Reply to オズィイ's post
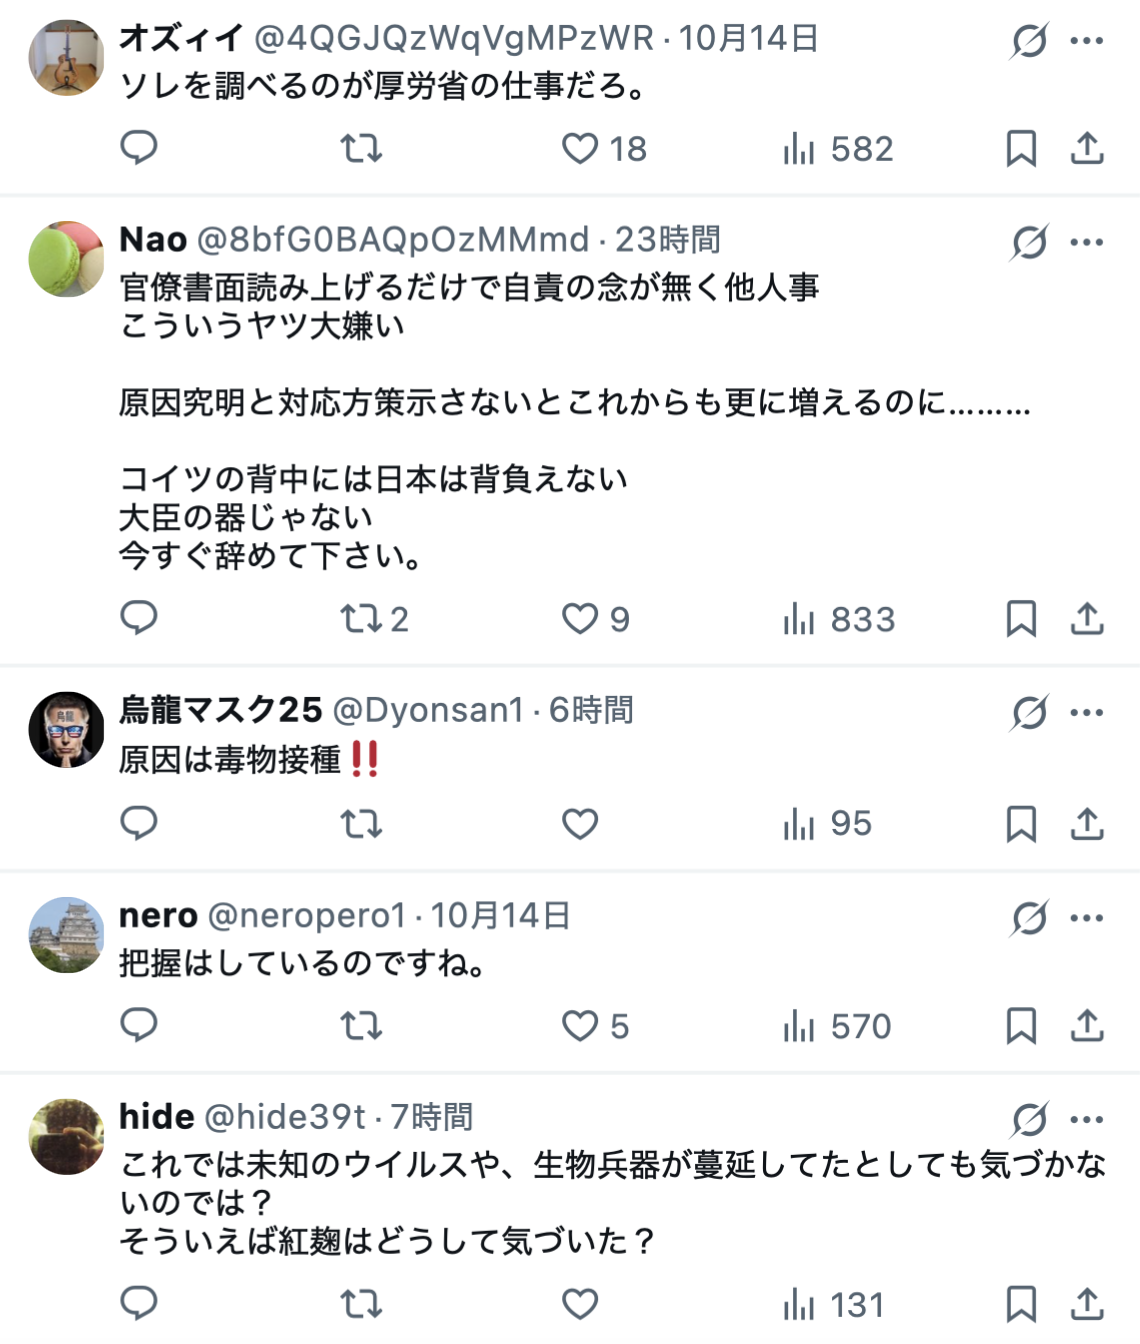The image size is (1140, 1344). coord(139,148)
